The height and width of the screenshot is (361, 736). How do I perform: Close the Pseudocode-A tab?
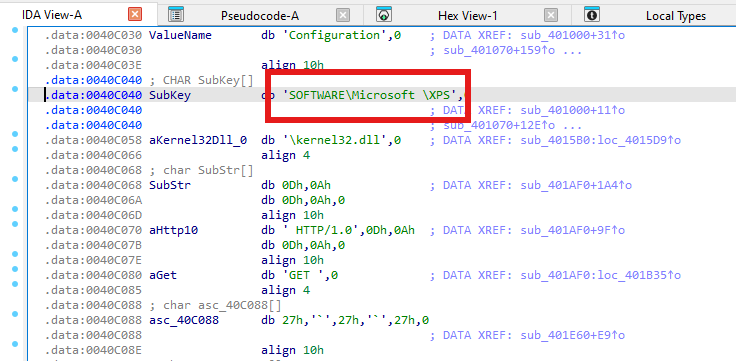pyautogui.click(x=343, y=15)
